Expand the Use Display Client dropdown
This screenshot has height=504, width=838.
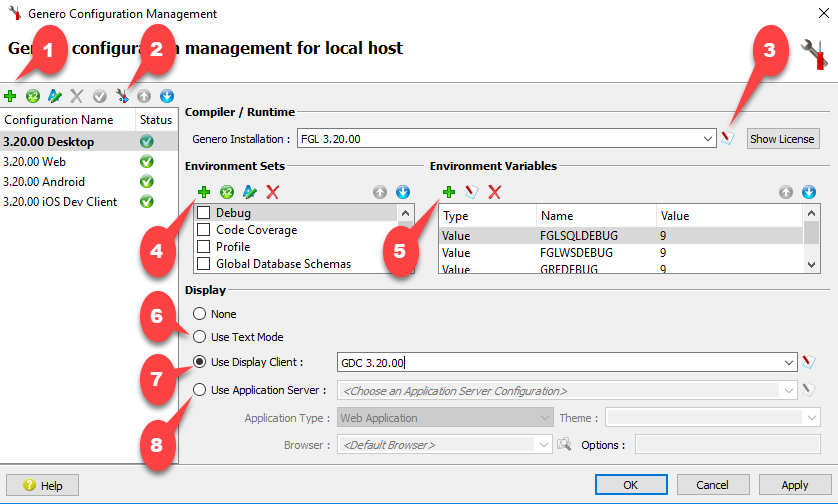click(x=788, y=363)
